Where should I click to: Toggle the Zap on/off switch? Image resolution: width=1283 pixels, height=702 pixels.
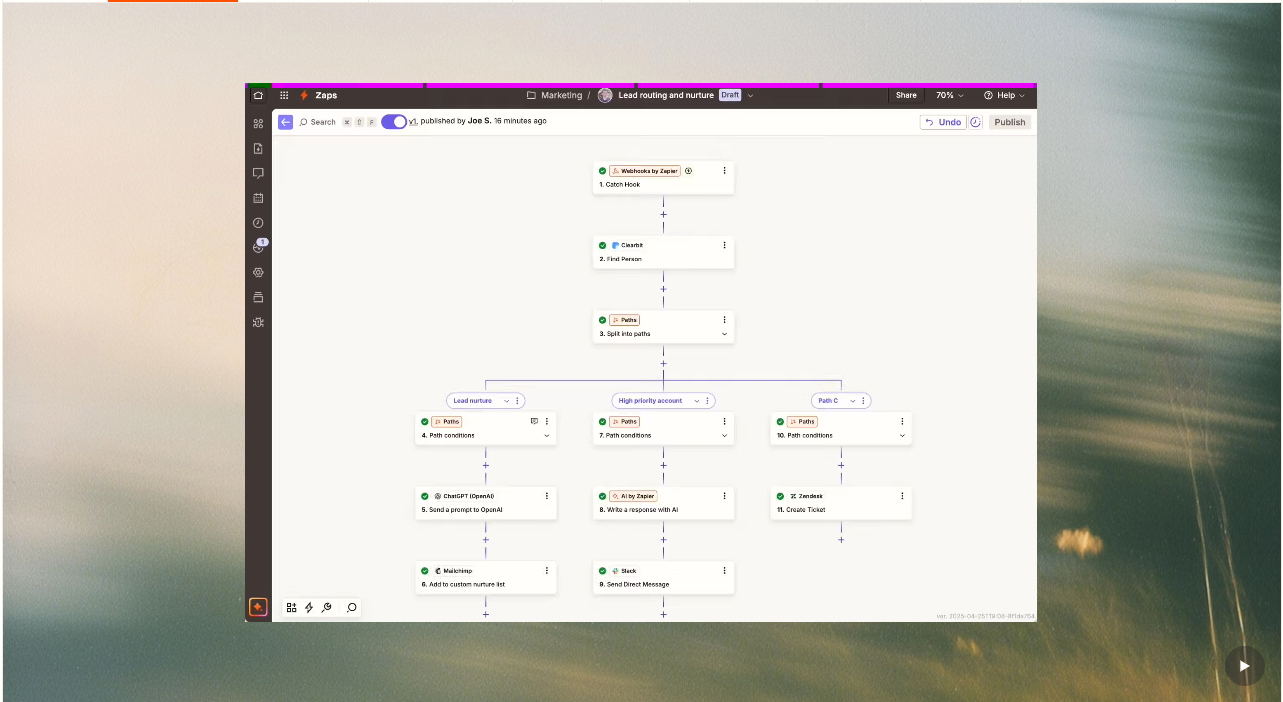394,122
